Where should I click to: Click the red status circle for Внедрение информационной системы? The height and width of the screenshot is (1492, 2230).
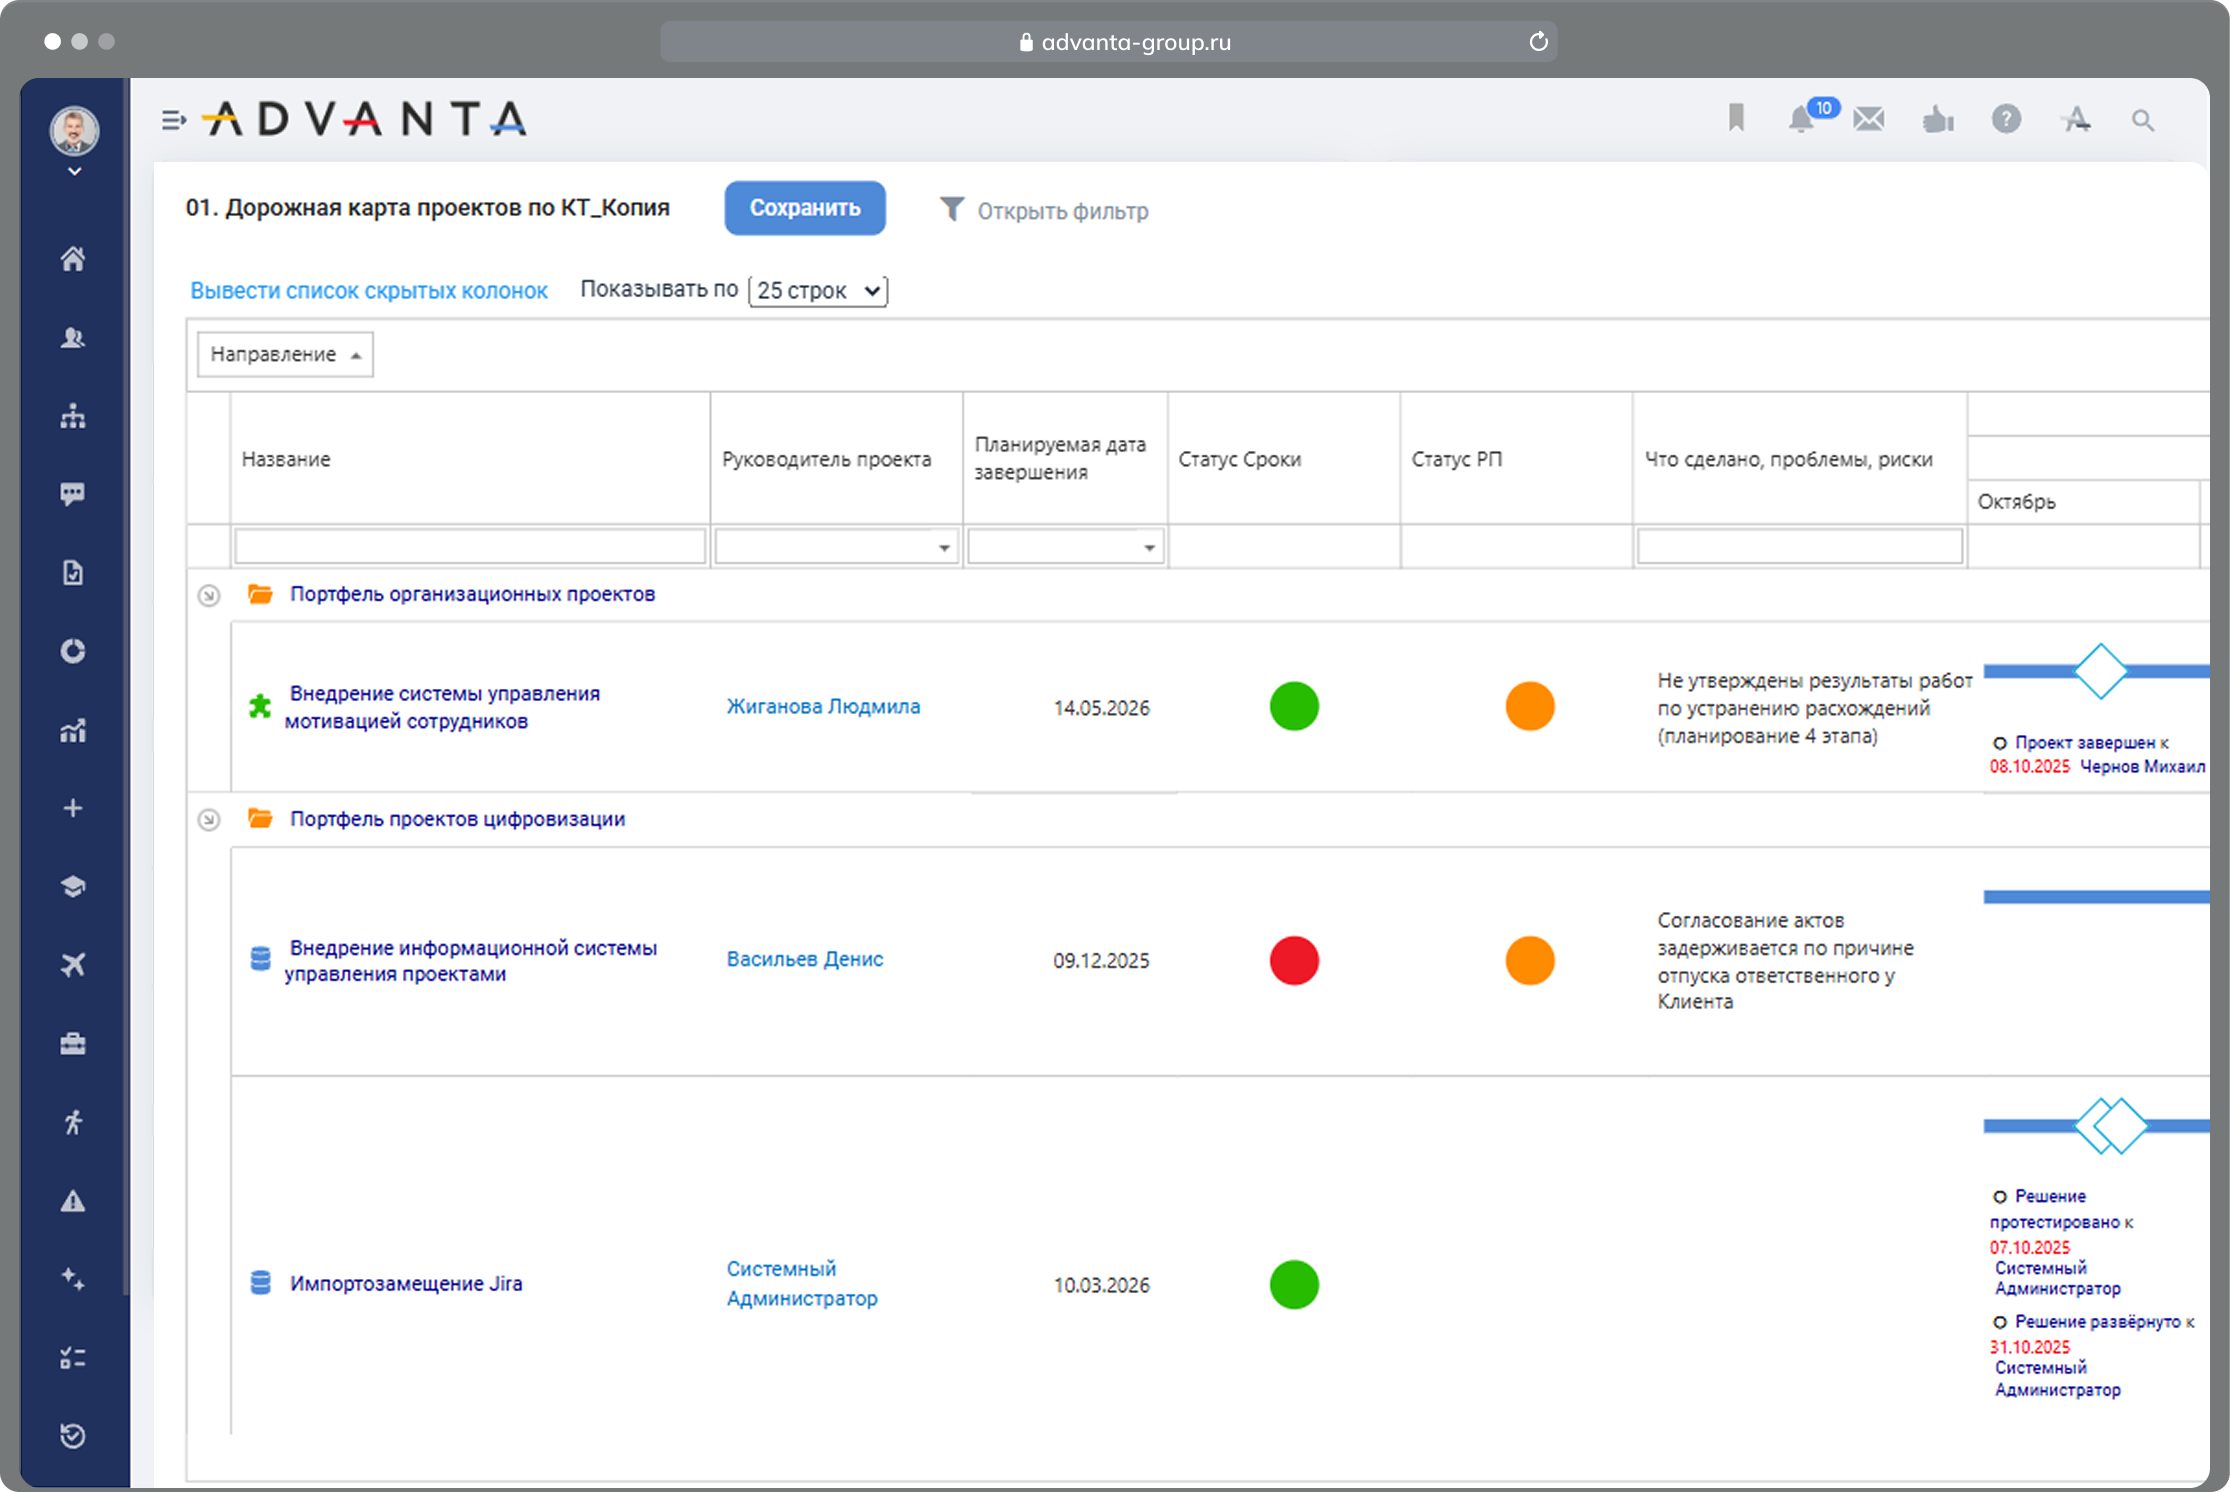(1294, 960)
